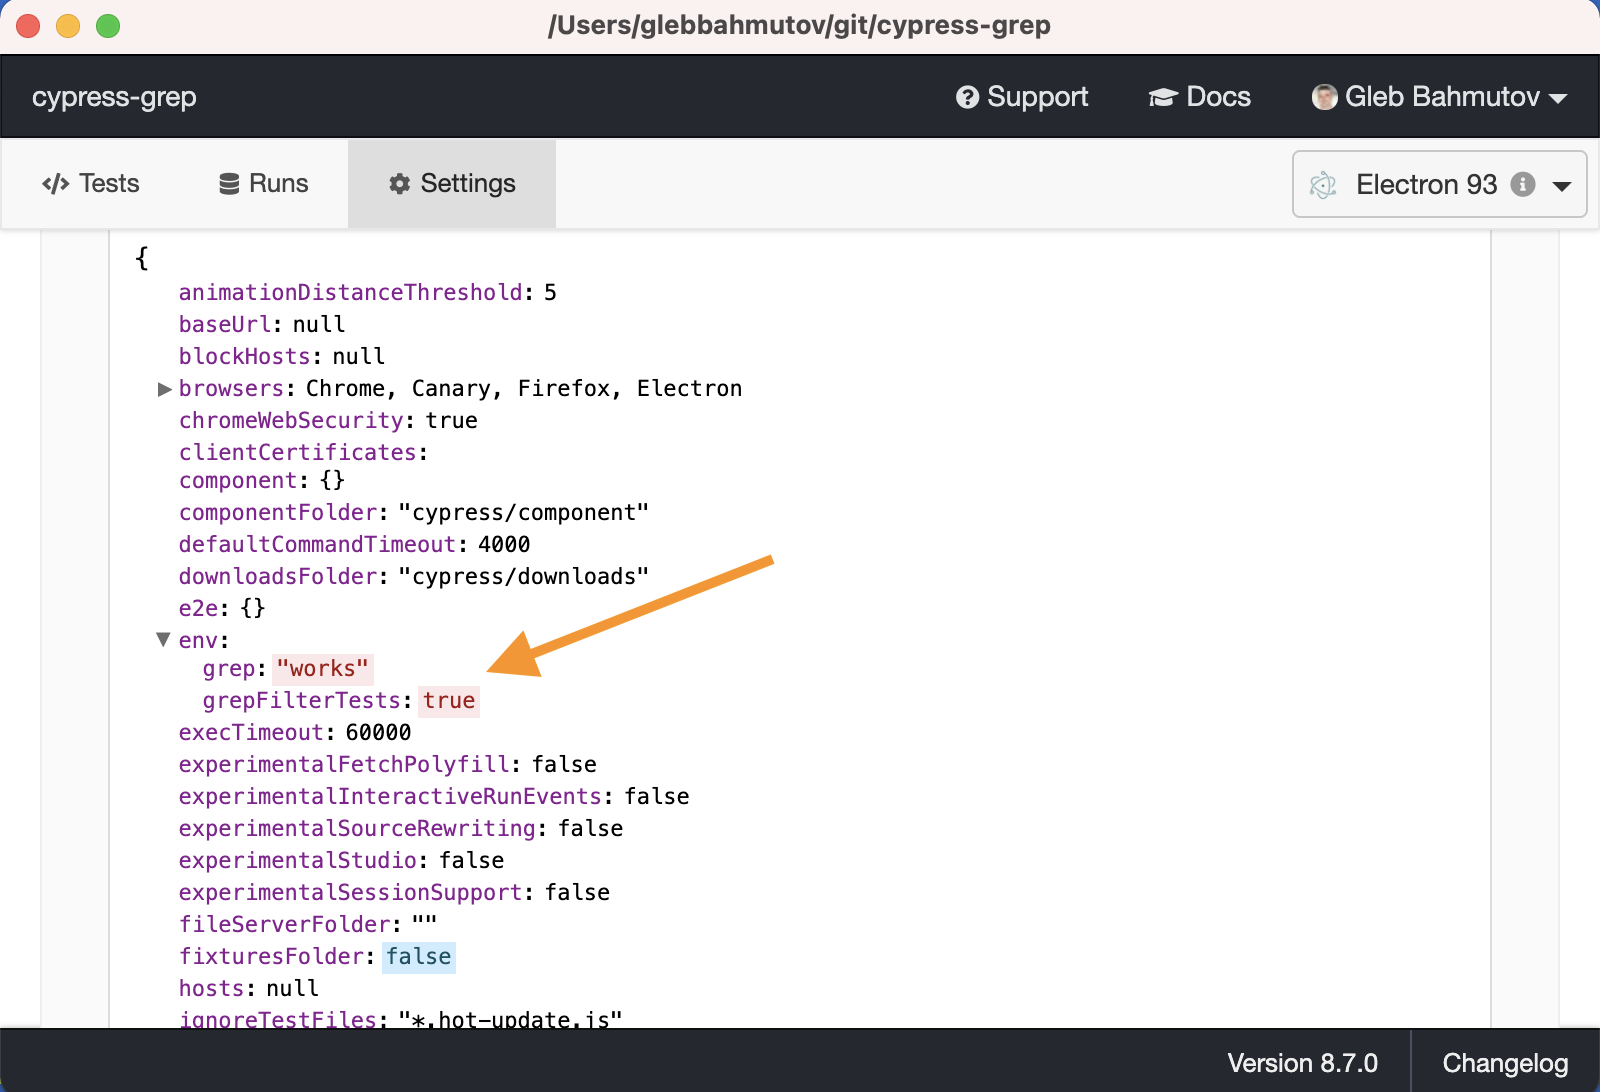Image resolution: width=1600 pixels, height=1092 pixels.
Task: Click the fixturesFolder key
Action: (271, 956)
